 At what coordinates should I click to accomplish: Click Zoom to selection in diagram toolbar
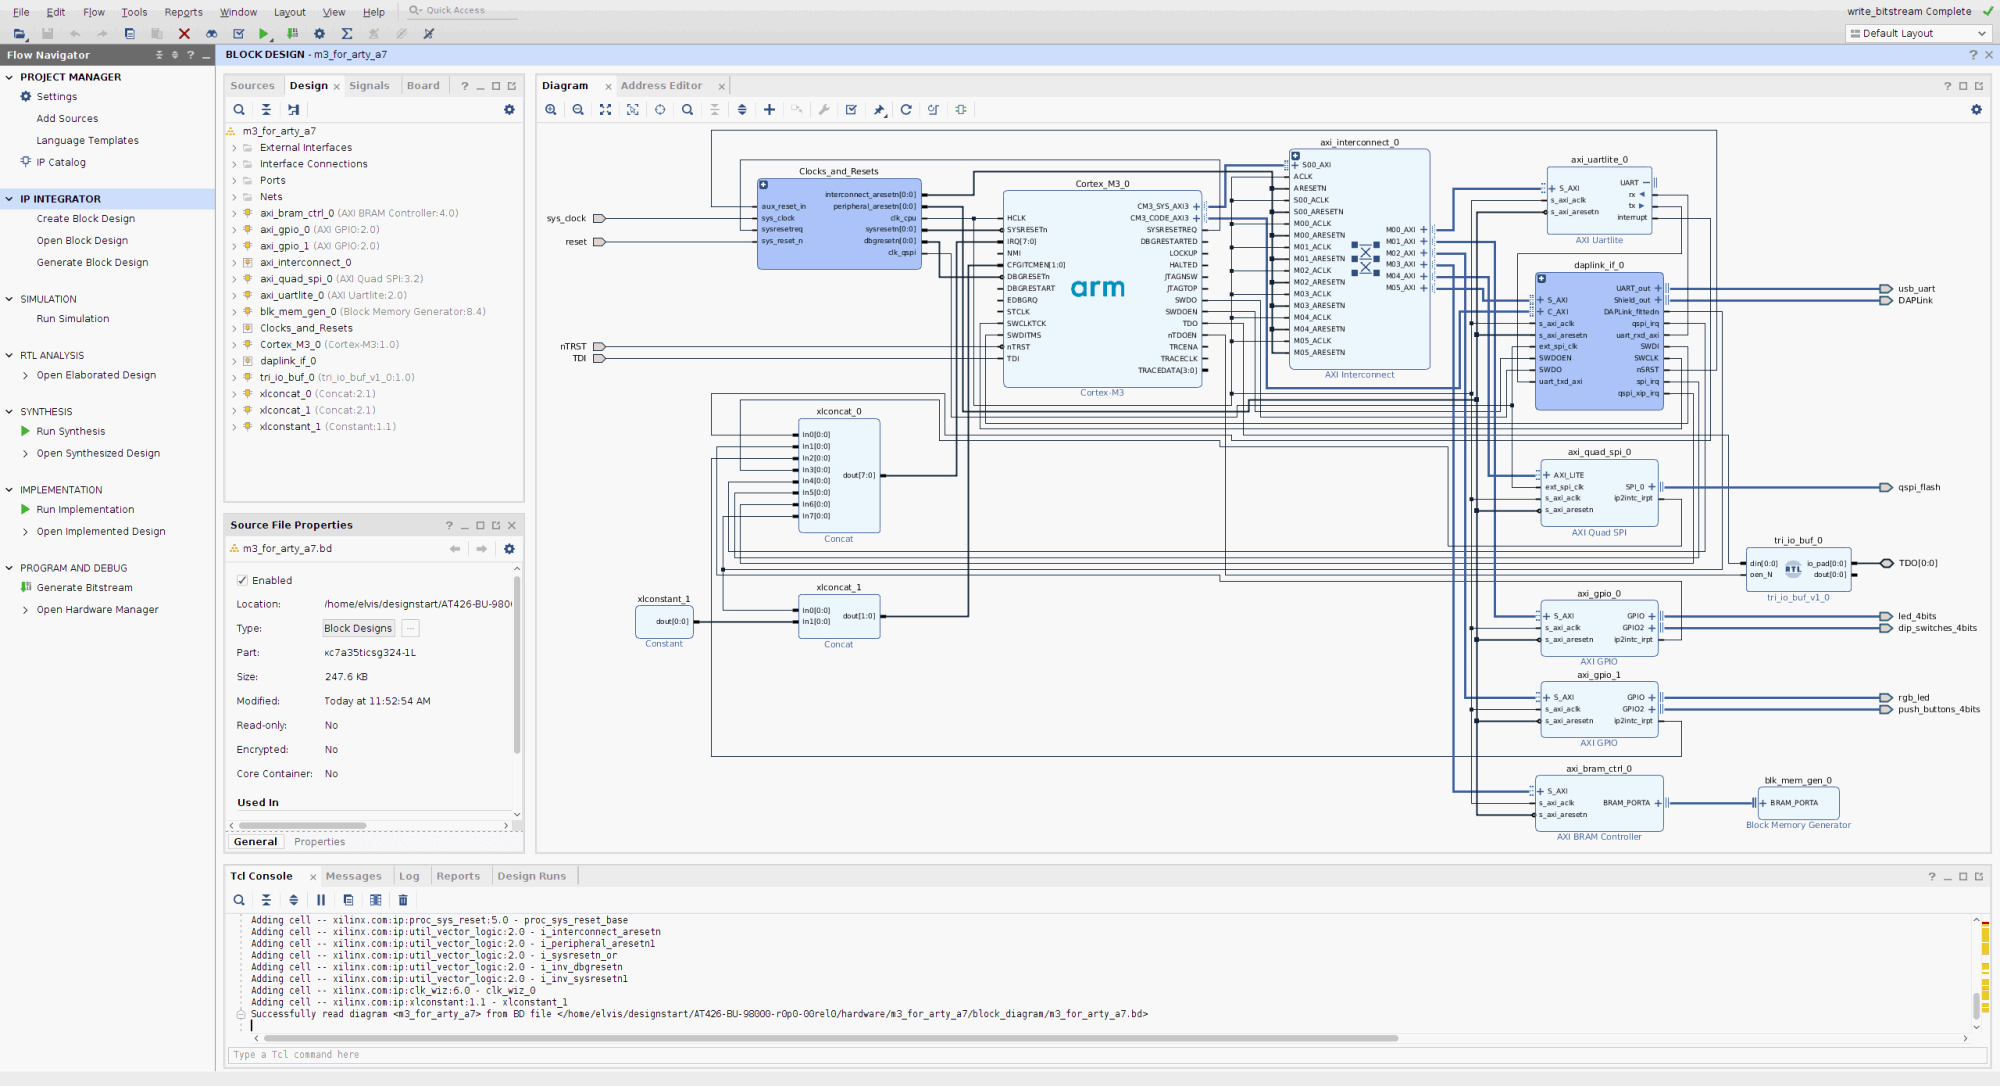pyautogui.click(x=633, y=110)
